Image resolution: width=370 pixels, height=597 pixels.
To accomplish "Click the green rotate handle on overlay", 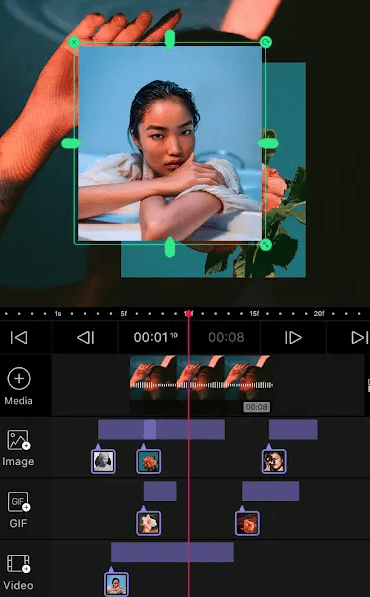I will pyautogui.click(x=265, y=42).
